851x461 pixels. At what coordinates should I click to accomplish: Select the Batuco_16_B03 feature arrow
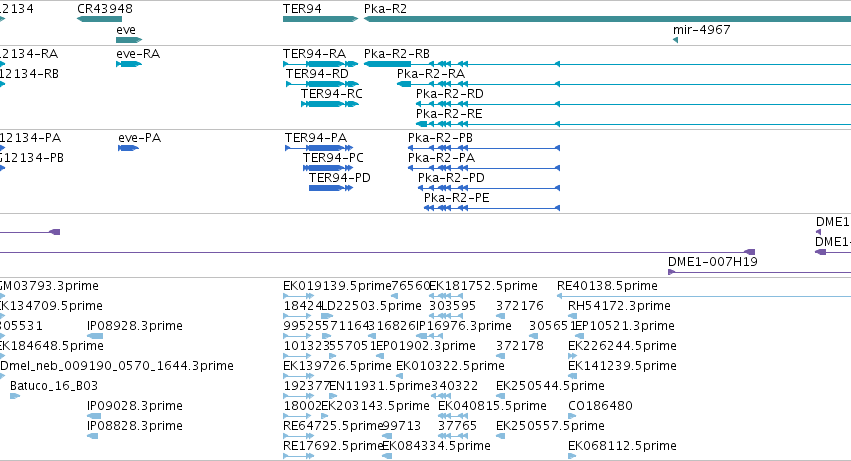tap(15, 396)
